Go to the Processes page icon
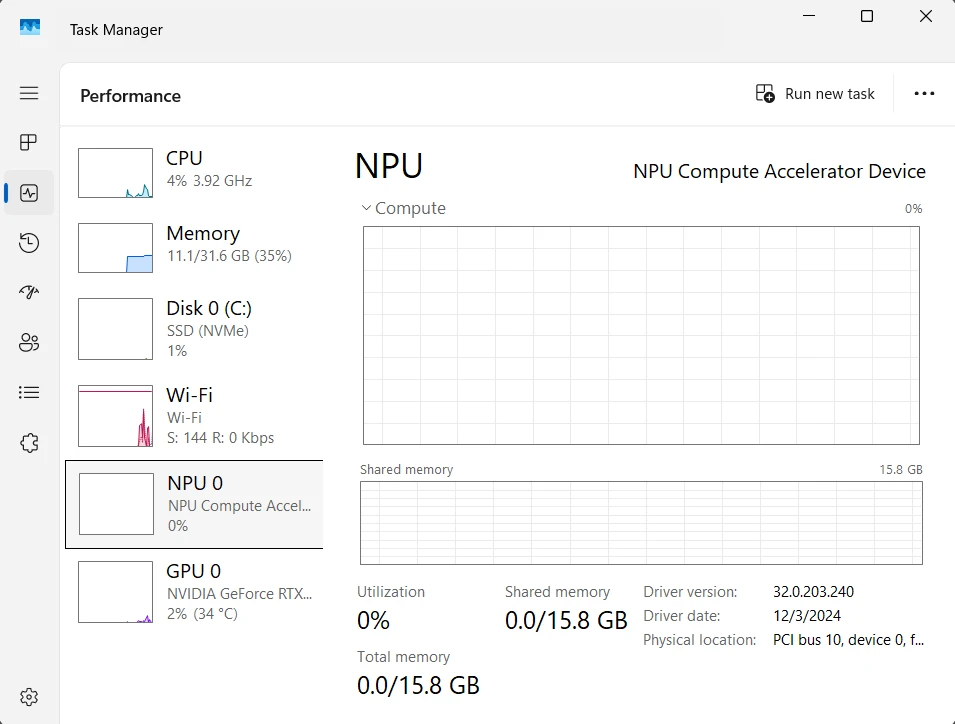 (x=29, y=143)
